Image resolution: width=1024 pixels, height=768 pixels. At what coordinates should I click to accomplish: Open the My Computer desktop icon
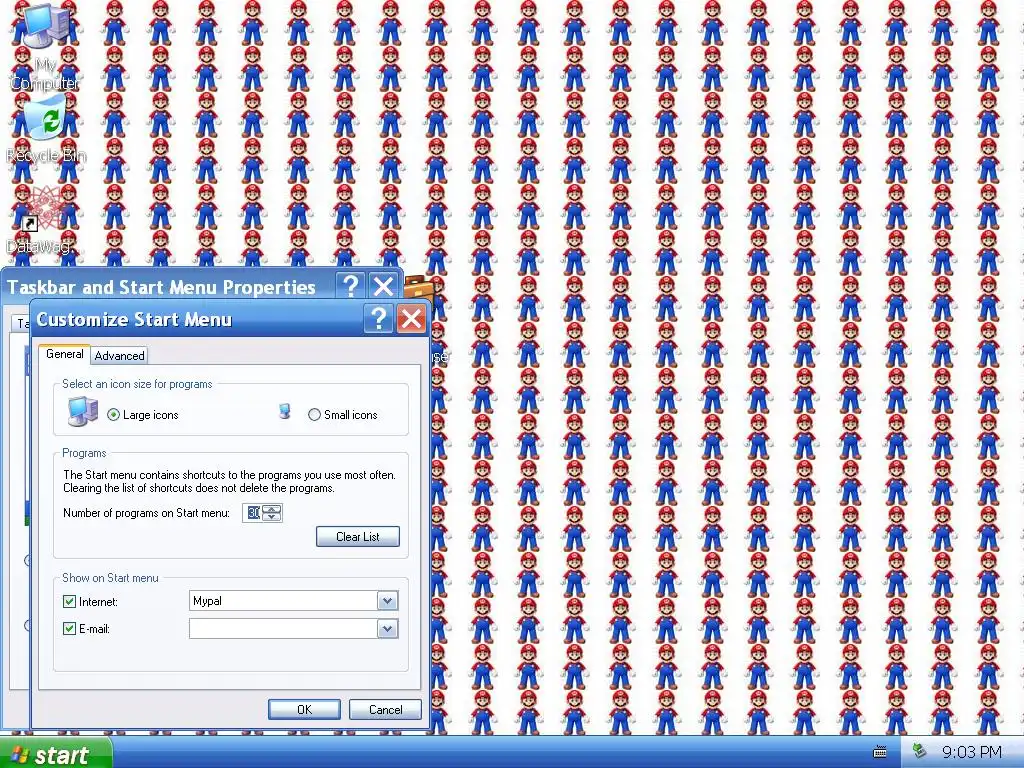point(44,46)
